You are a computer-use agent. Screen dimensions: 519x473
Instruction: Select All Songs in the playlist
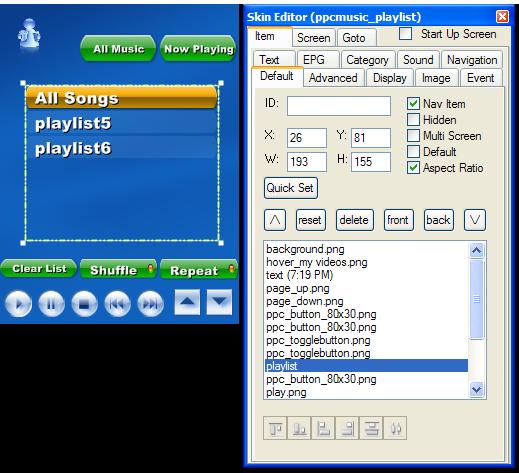pos(122,97)
